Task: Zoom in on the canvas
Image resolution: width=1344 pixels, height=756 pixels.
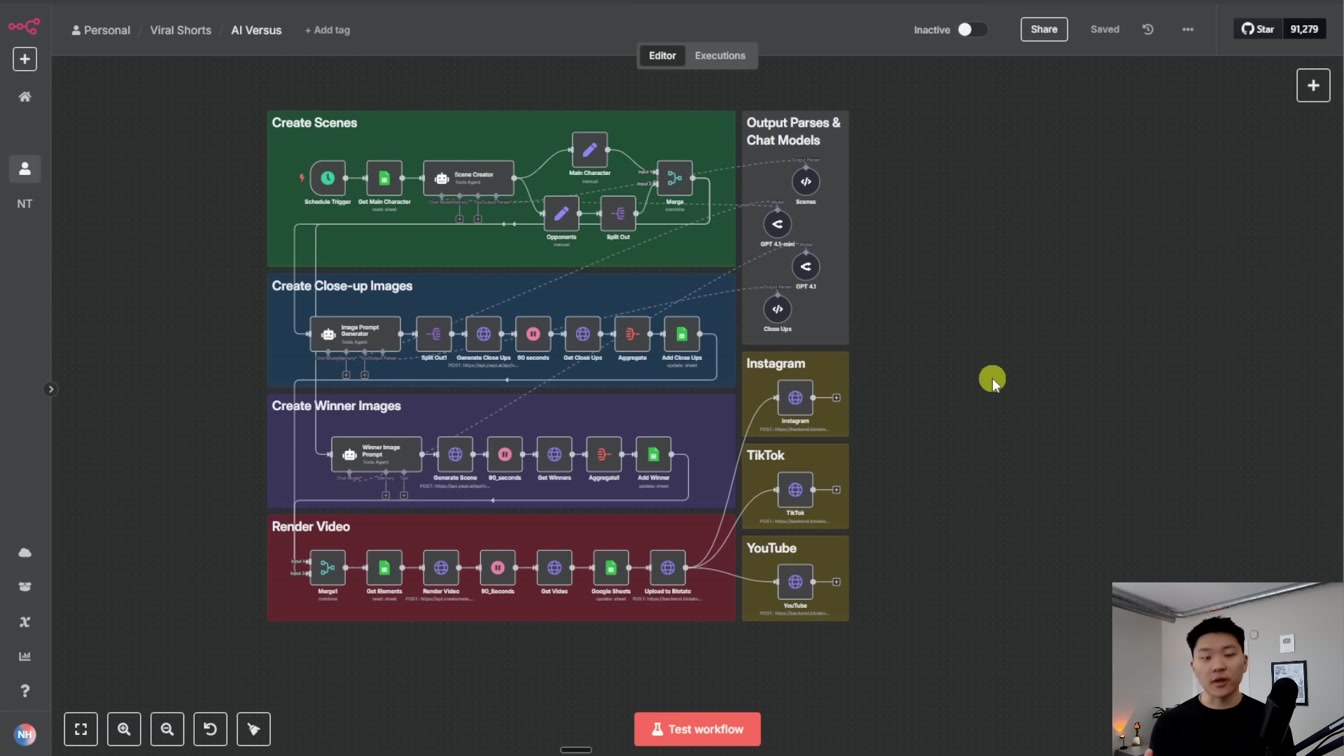Action: tap(124, 729)
